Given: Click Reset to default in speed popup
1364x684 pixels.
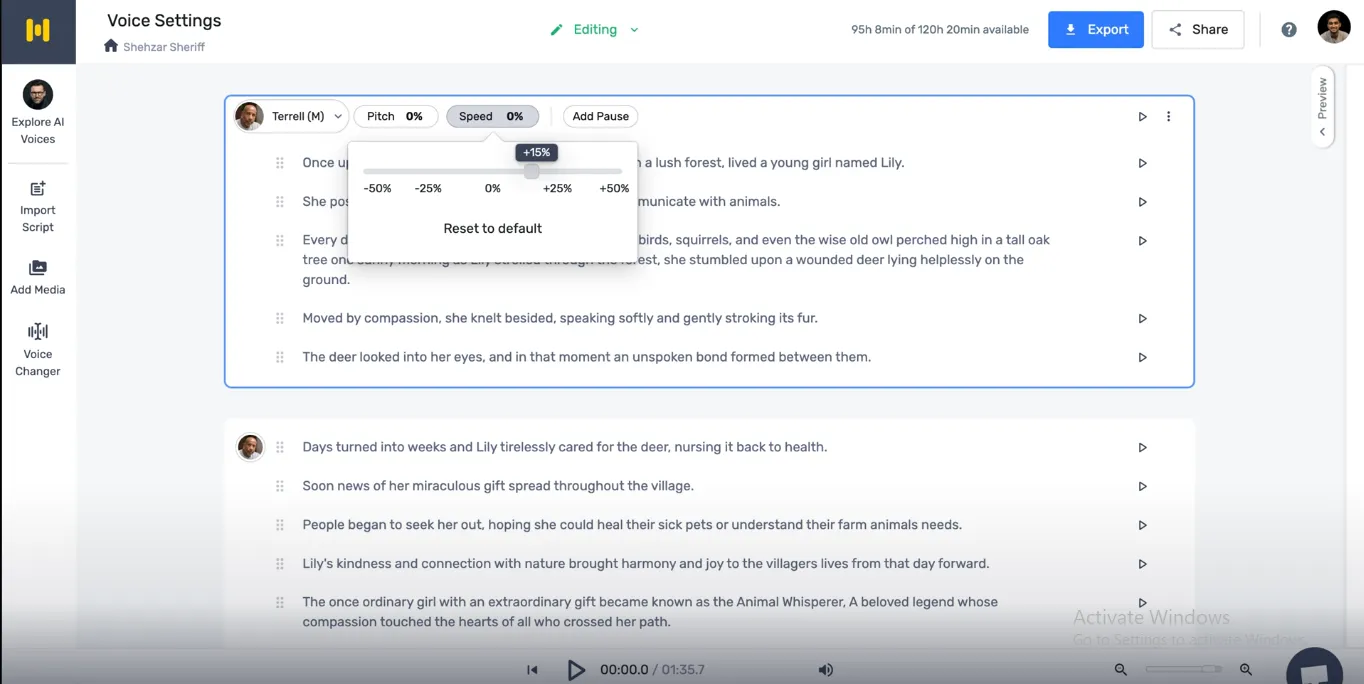Looking at the screenshot, I should (493, 228).
